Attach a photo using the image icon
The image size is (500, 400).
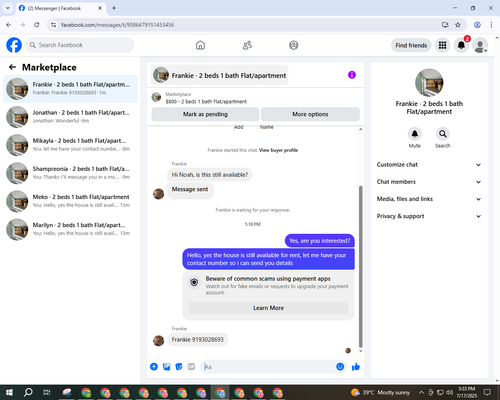tap(166, 367)
